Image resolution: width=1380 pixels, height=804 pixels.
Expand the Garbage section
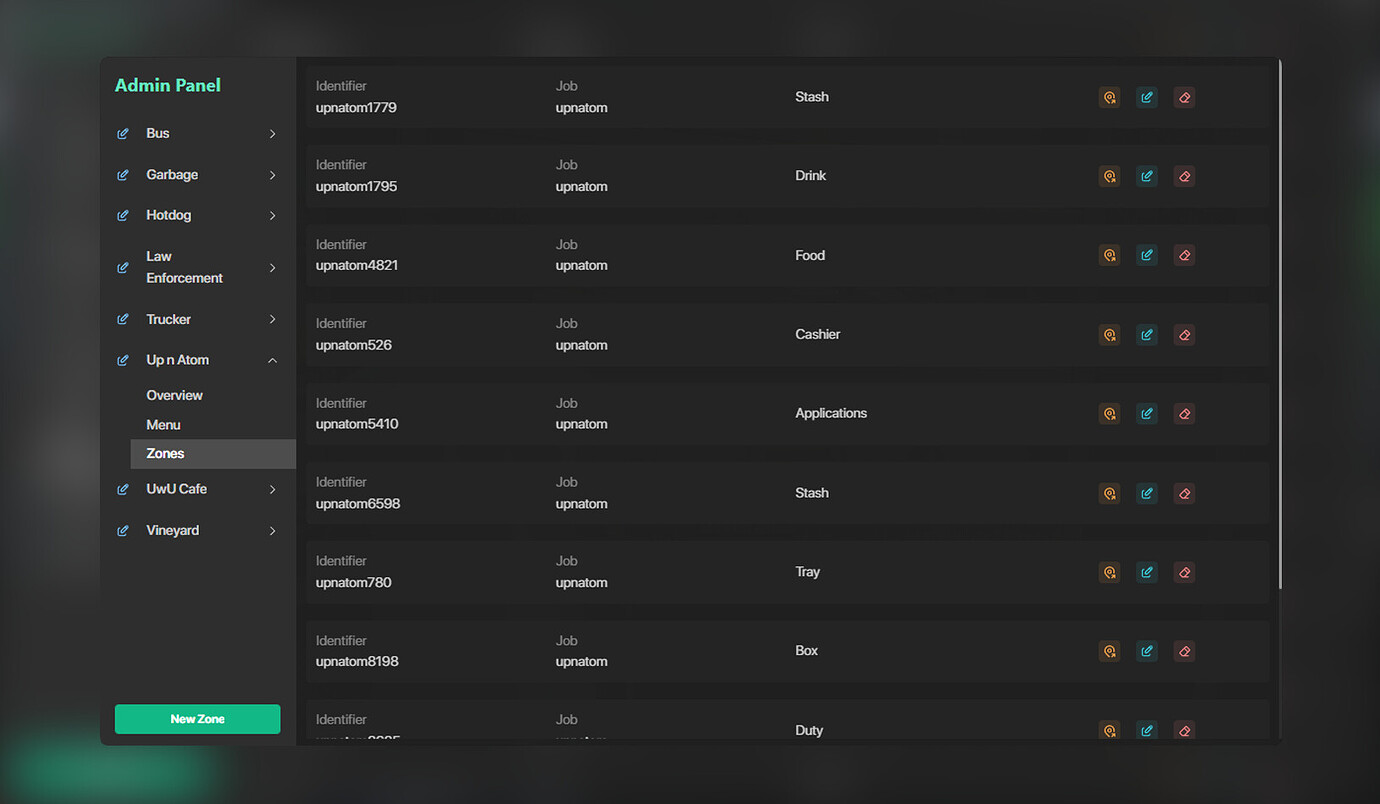click(x=272, y=174)
